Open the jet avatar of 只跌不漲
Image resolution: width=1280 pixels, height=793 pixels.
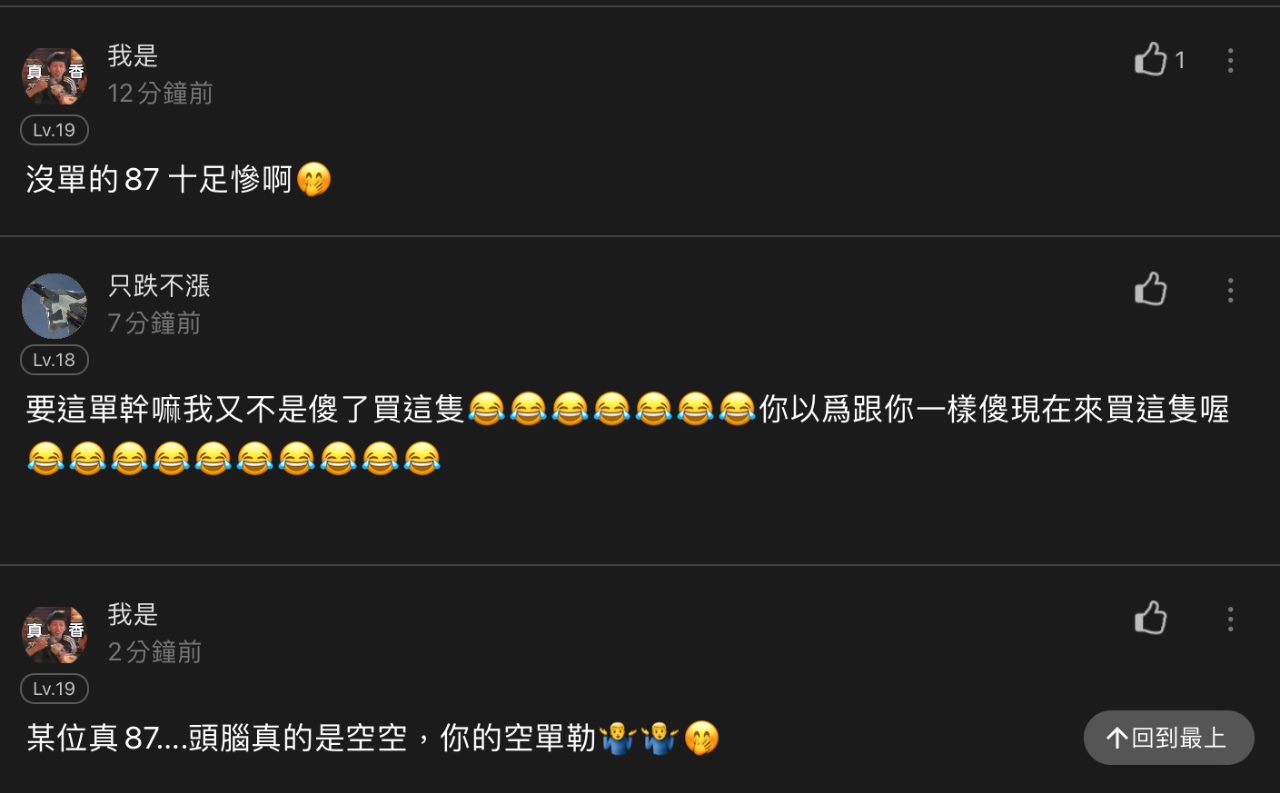55,306
